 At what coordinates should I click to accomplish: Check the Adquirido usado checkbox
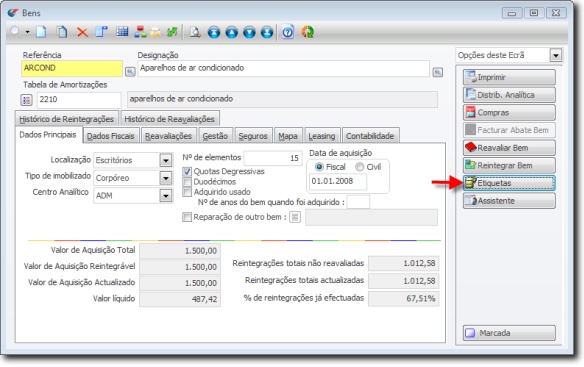[x=187, y=192]
